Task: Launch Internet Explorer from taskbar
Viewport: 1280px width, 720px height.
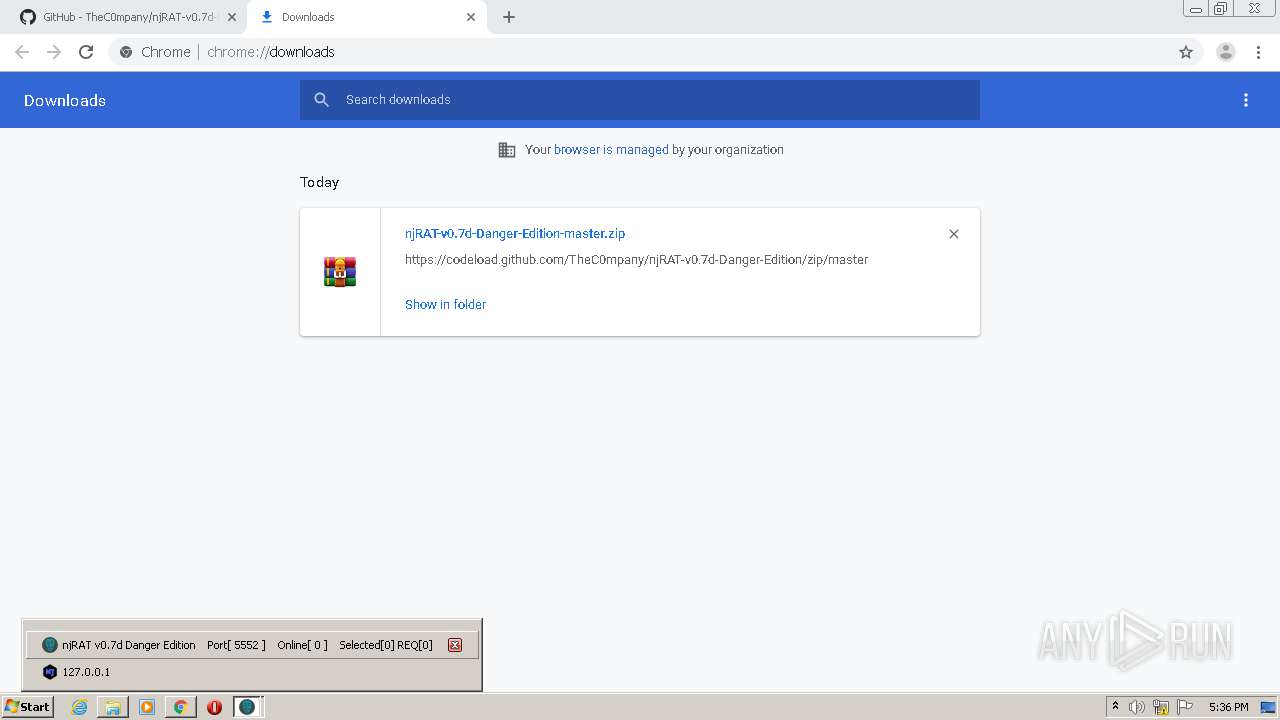Action: [80, 707]
